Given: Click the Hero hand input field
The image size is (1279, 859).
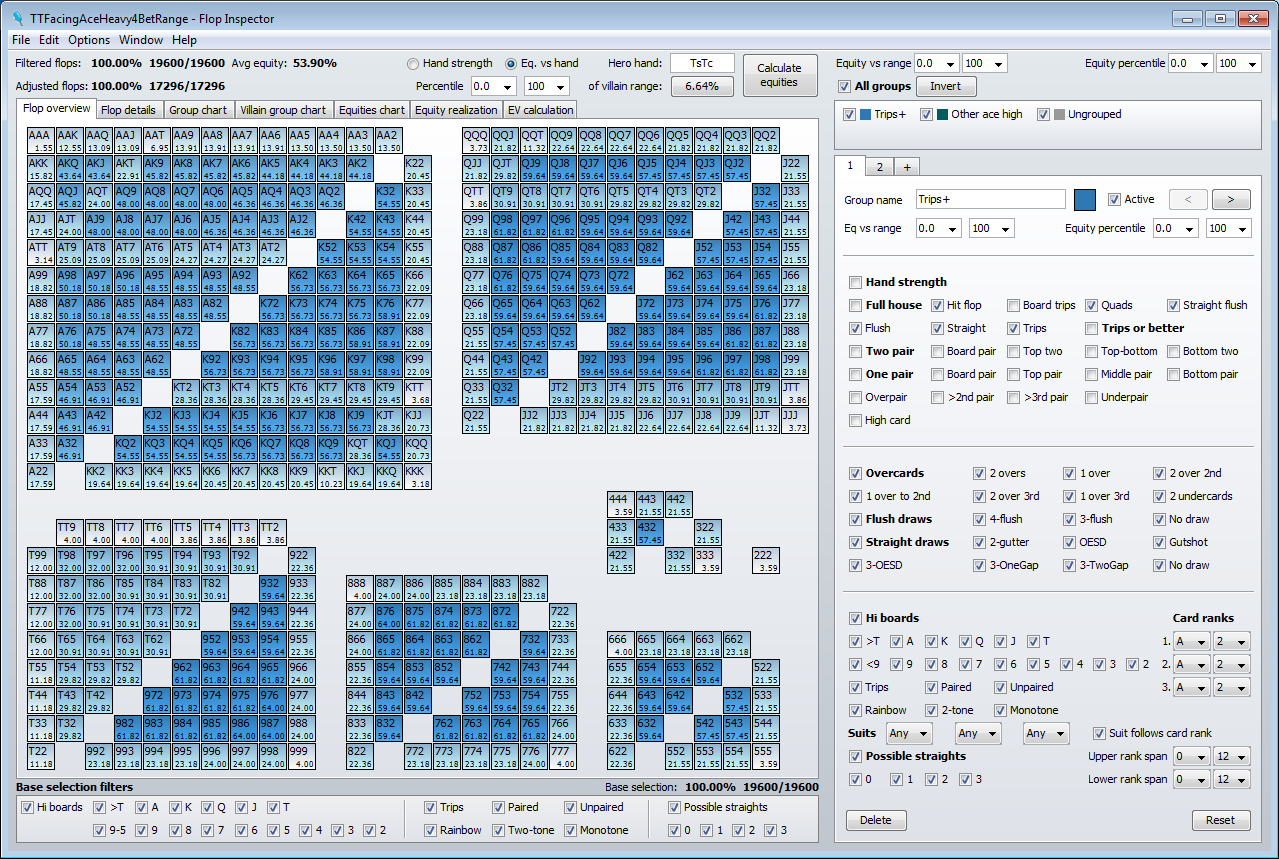Looking at the screenshot, I should coord(701,63).
